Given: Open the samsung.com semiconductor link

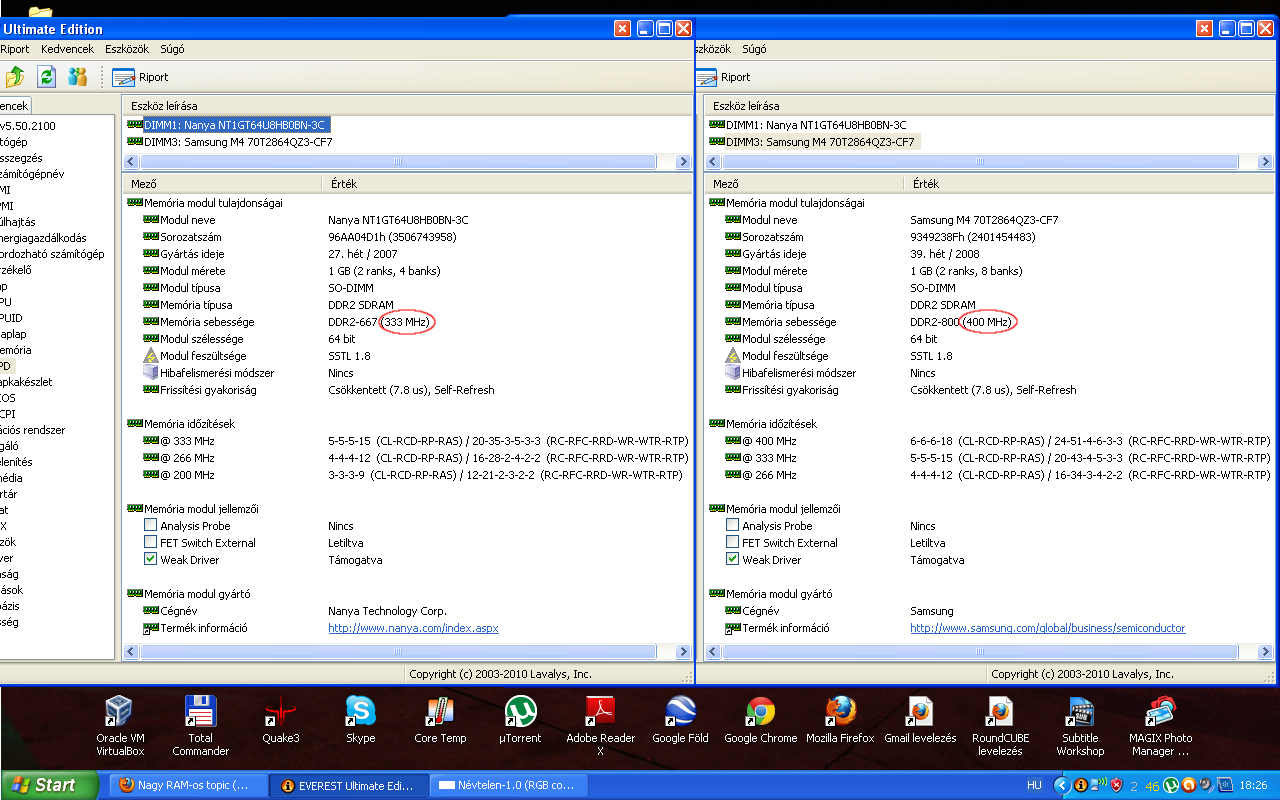Looking at the screenshot, I should click(1047, 628).
